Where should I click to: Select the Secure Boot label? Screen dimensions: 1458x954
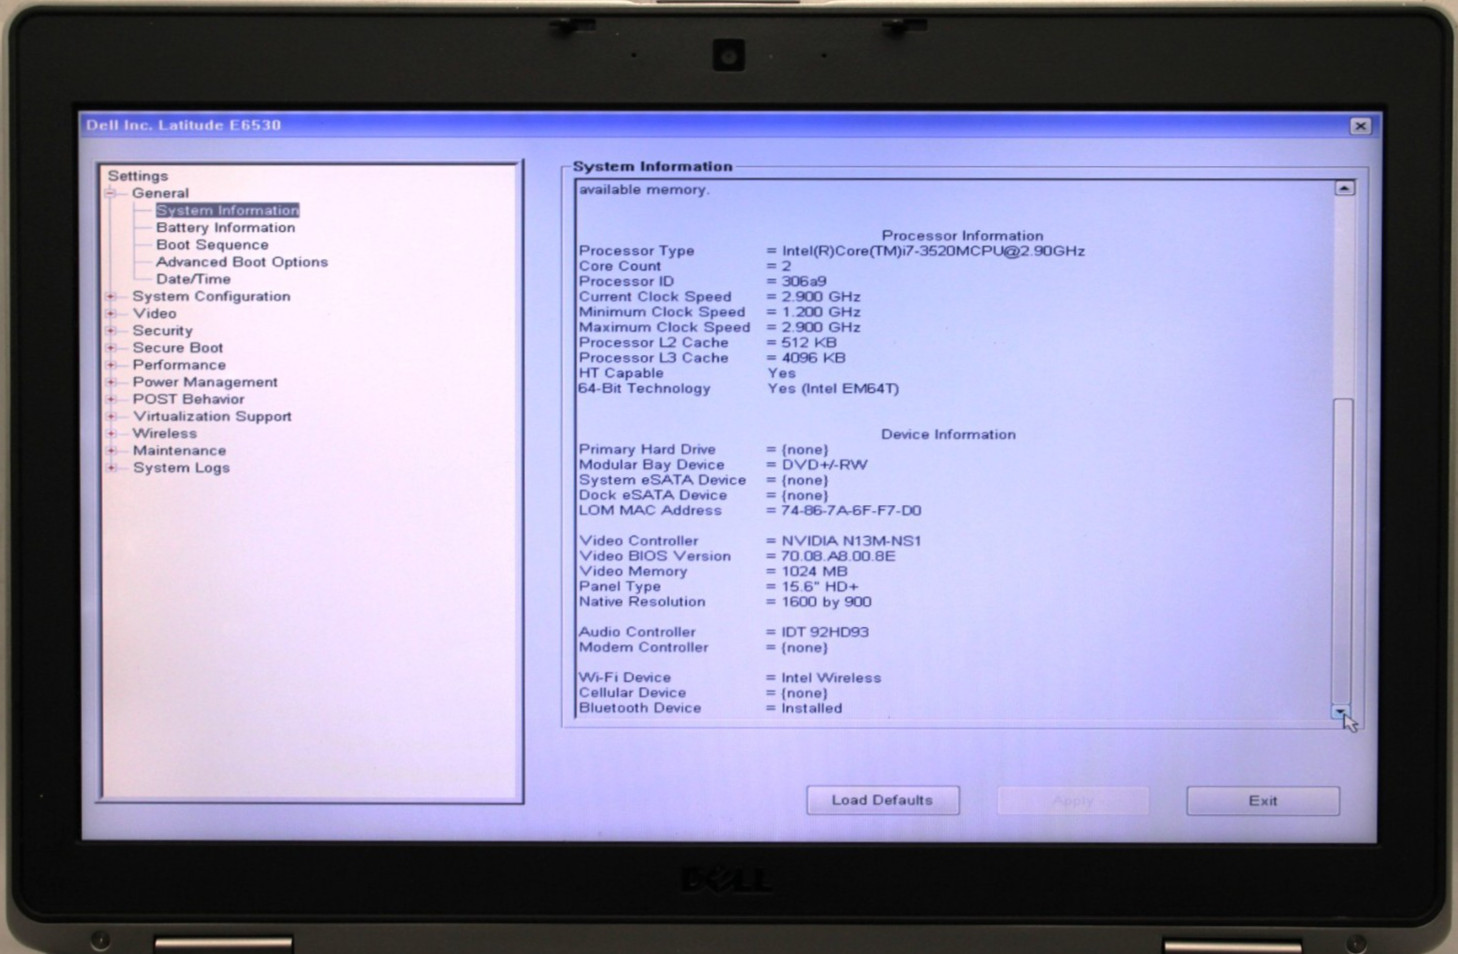178,347
